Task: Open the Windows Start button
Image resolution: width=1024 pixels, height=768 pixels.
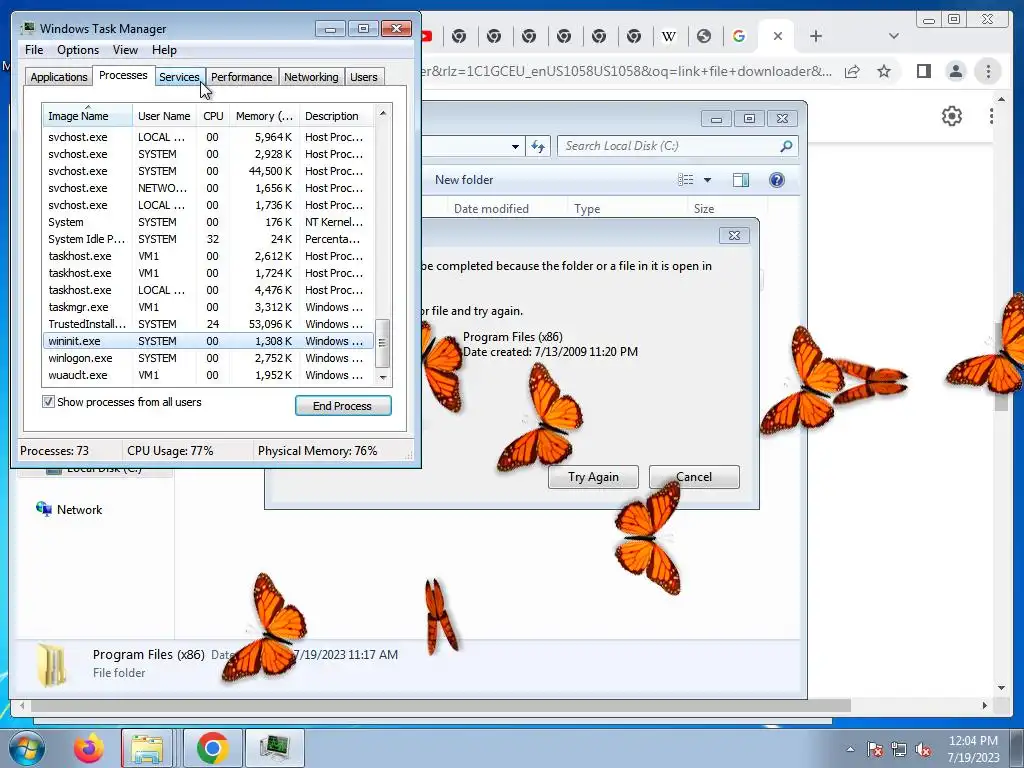Action: (x=26, y=748)
